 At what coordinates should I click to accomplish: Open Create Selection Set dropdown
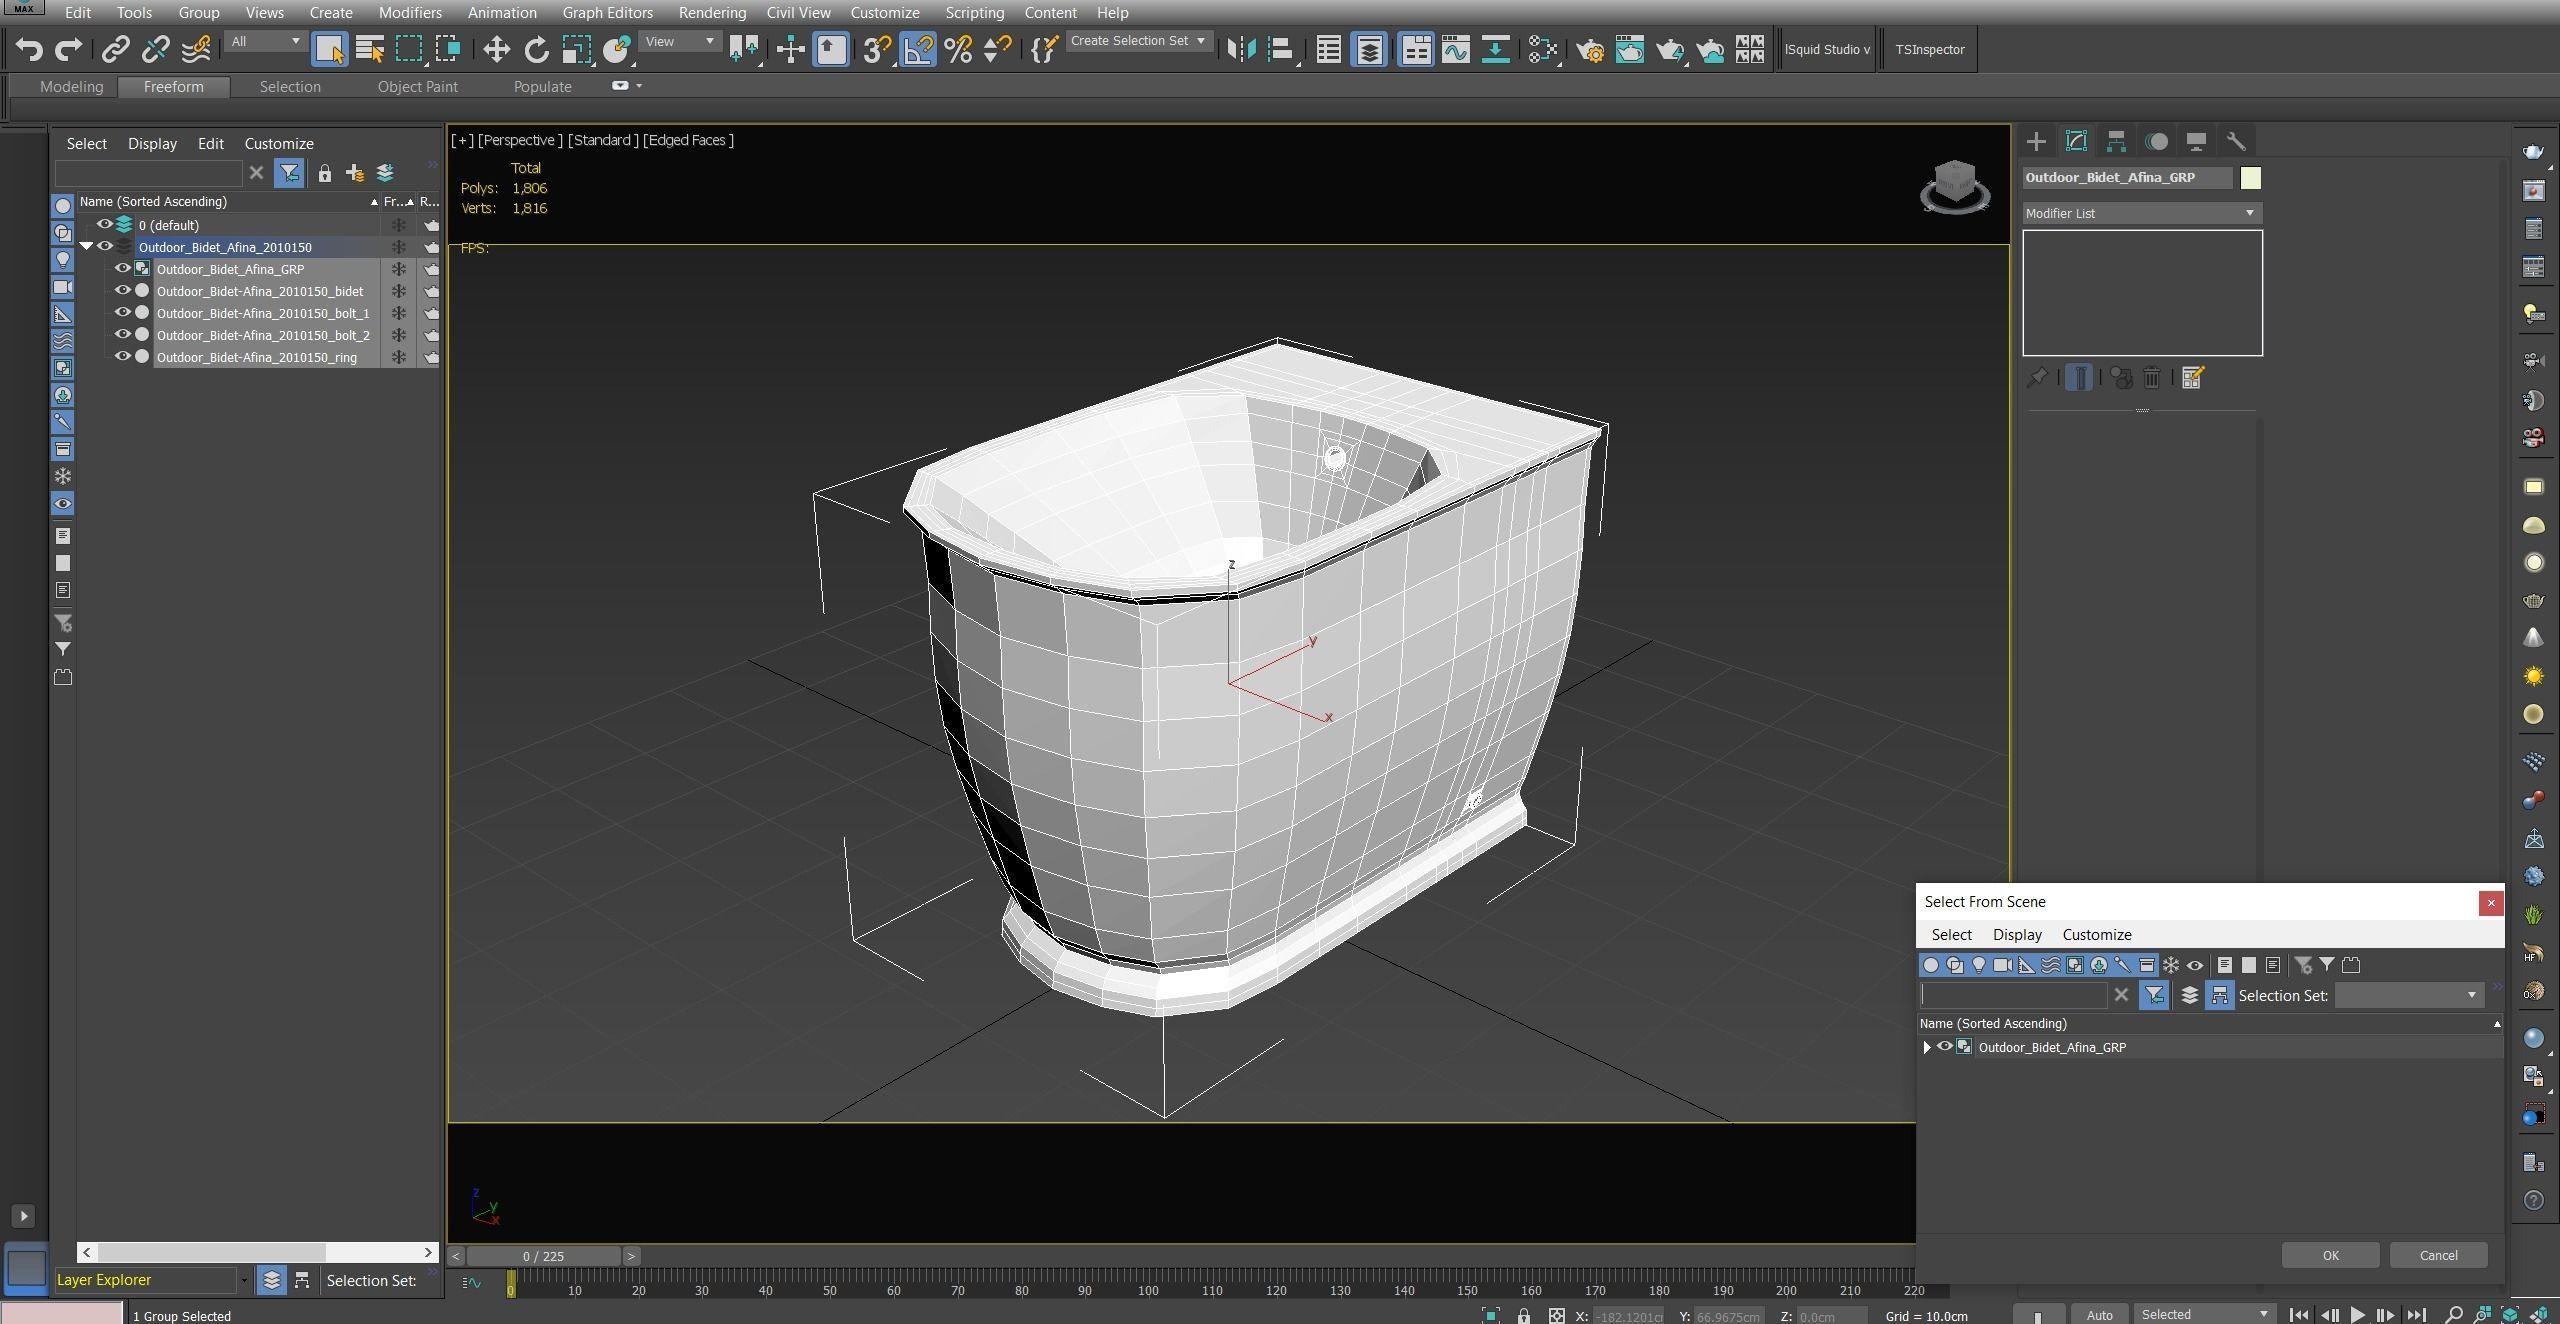click(x=1138, y=41)
